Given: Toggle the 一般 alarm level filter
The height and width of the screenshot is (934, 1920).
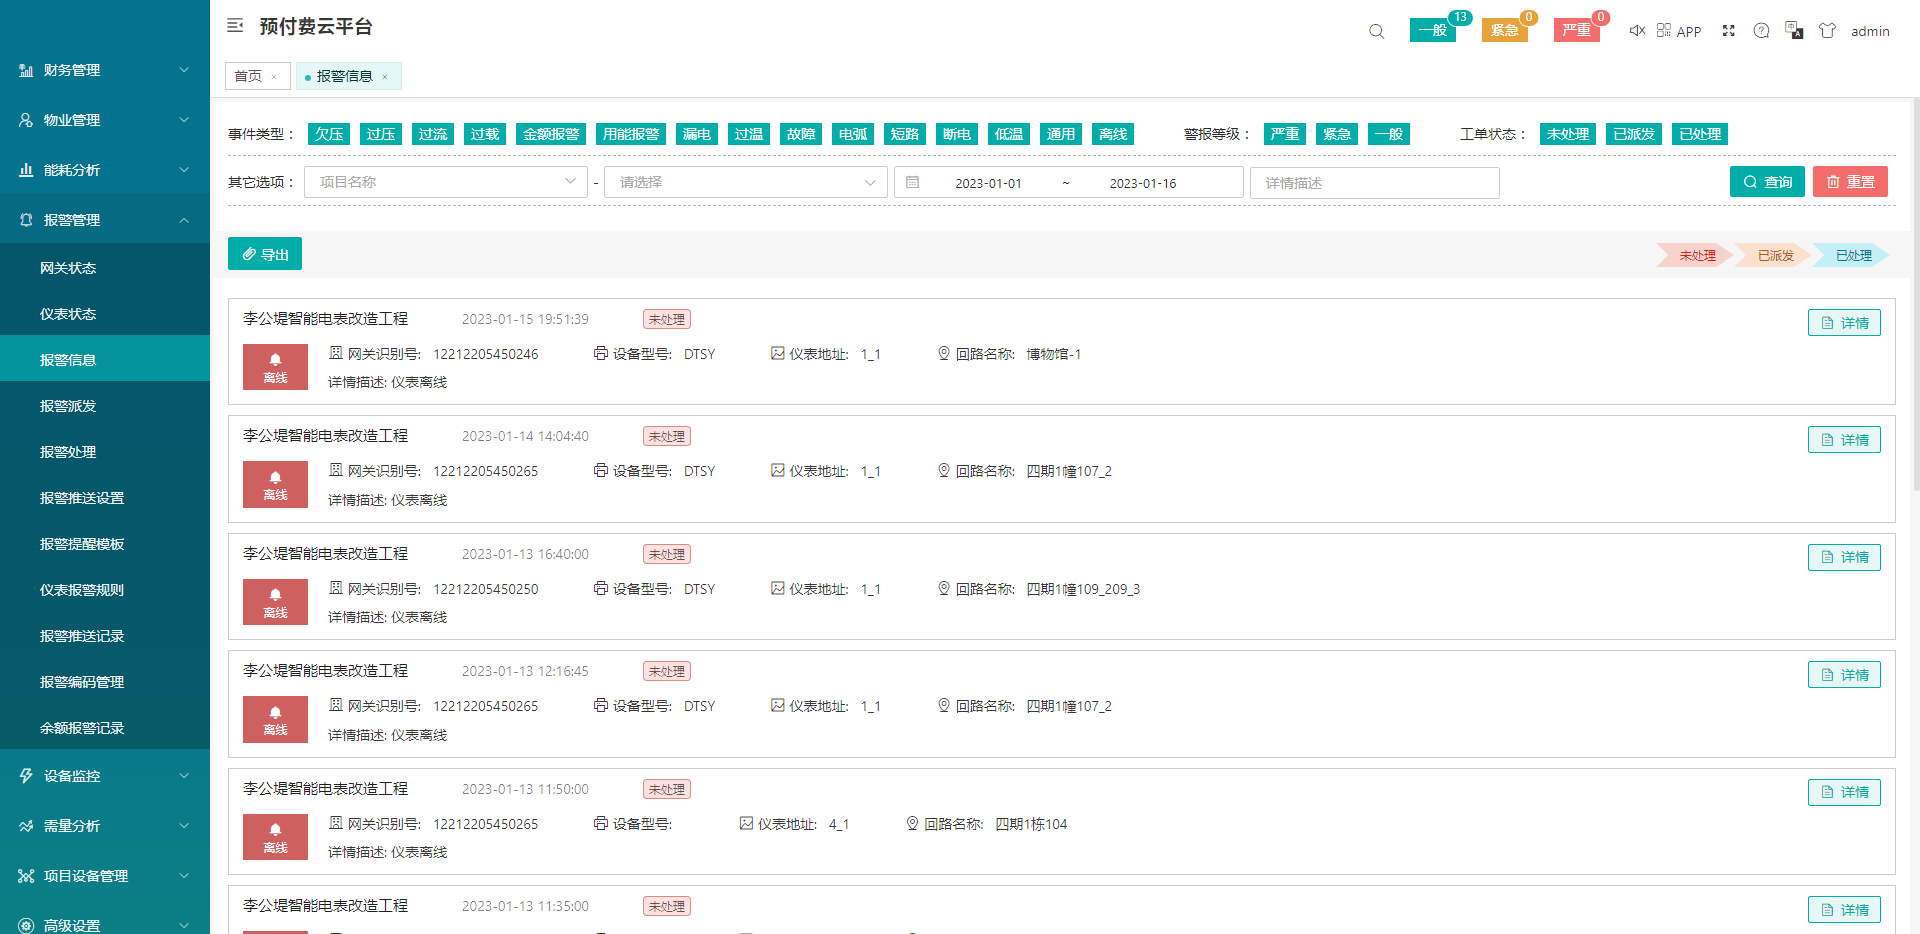Looking at the screenshot, I should pos(1389,134).
